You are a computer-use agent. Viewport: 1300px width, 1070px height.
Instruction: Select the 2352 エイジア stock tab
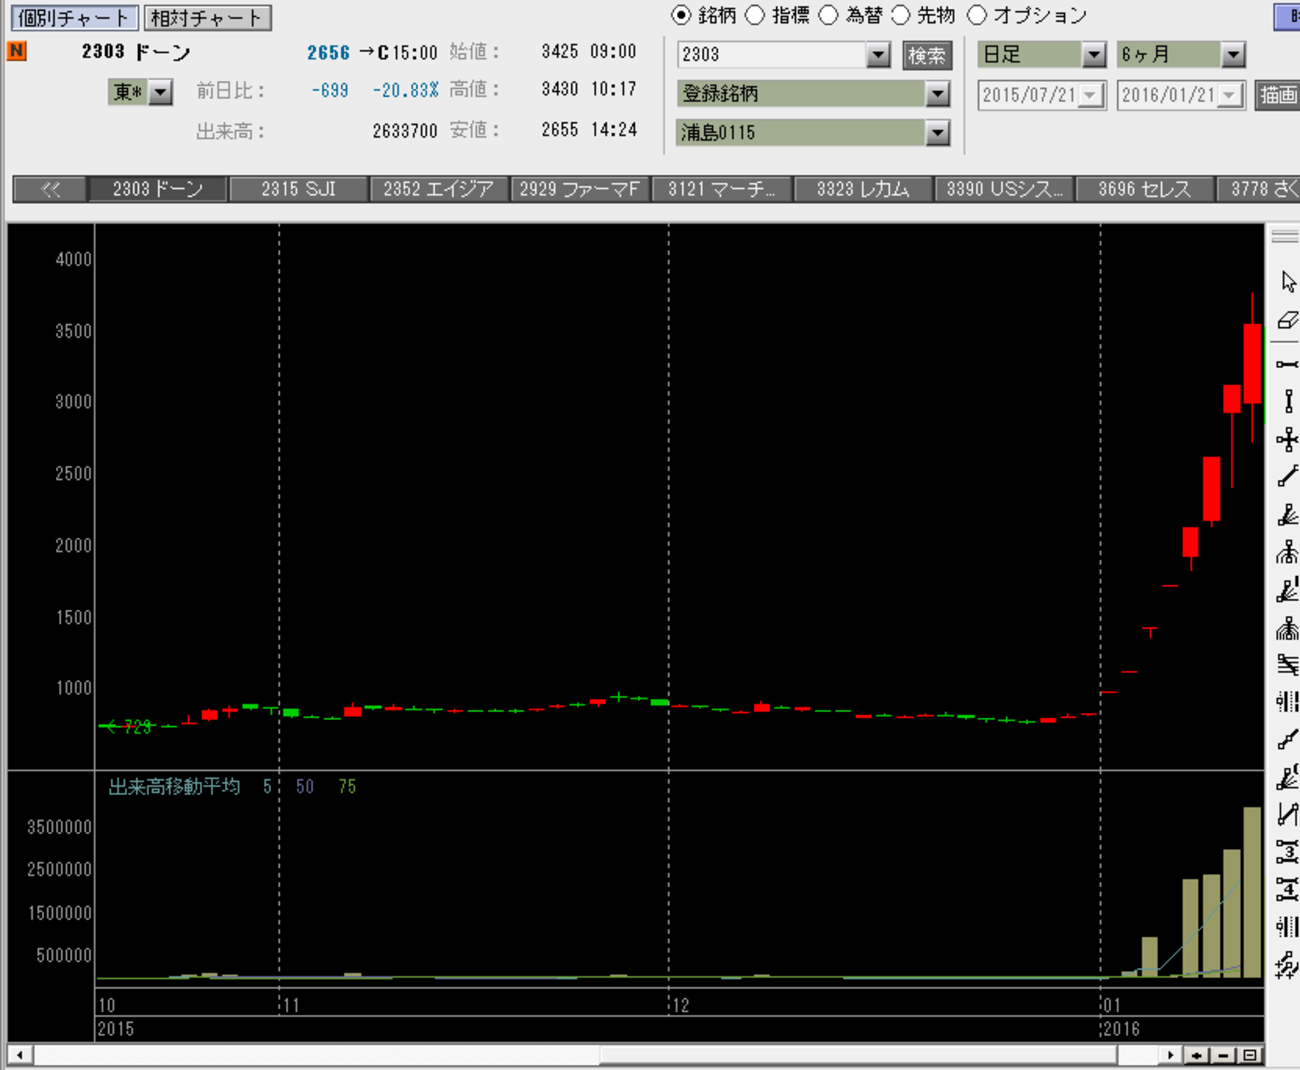438,189
